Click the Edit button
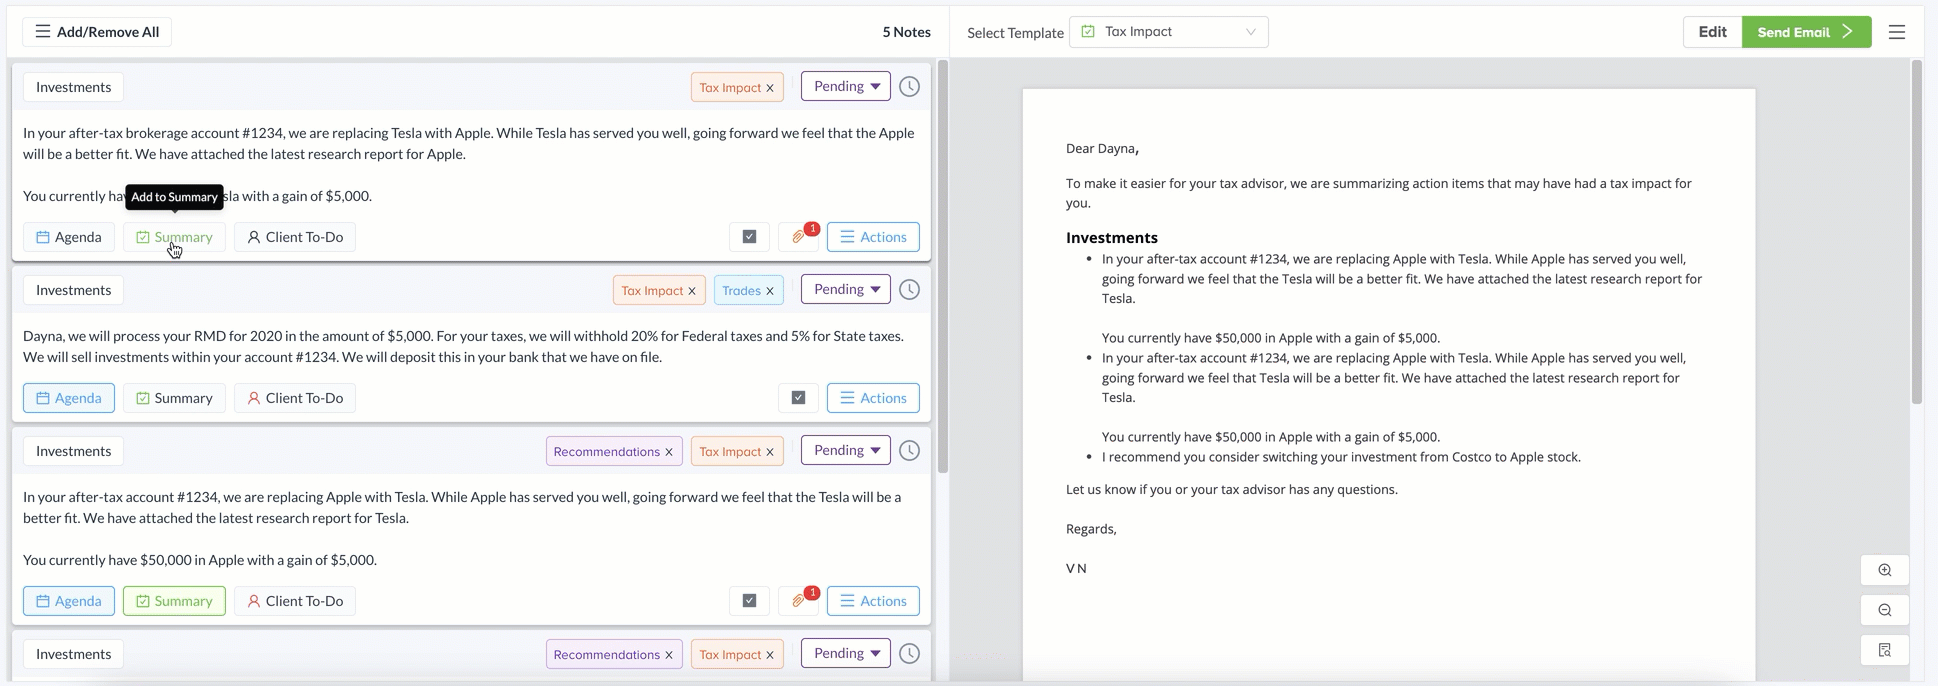1938x686 pixels. pyautogui.click(x=1712, y=32)
